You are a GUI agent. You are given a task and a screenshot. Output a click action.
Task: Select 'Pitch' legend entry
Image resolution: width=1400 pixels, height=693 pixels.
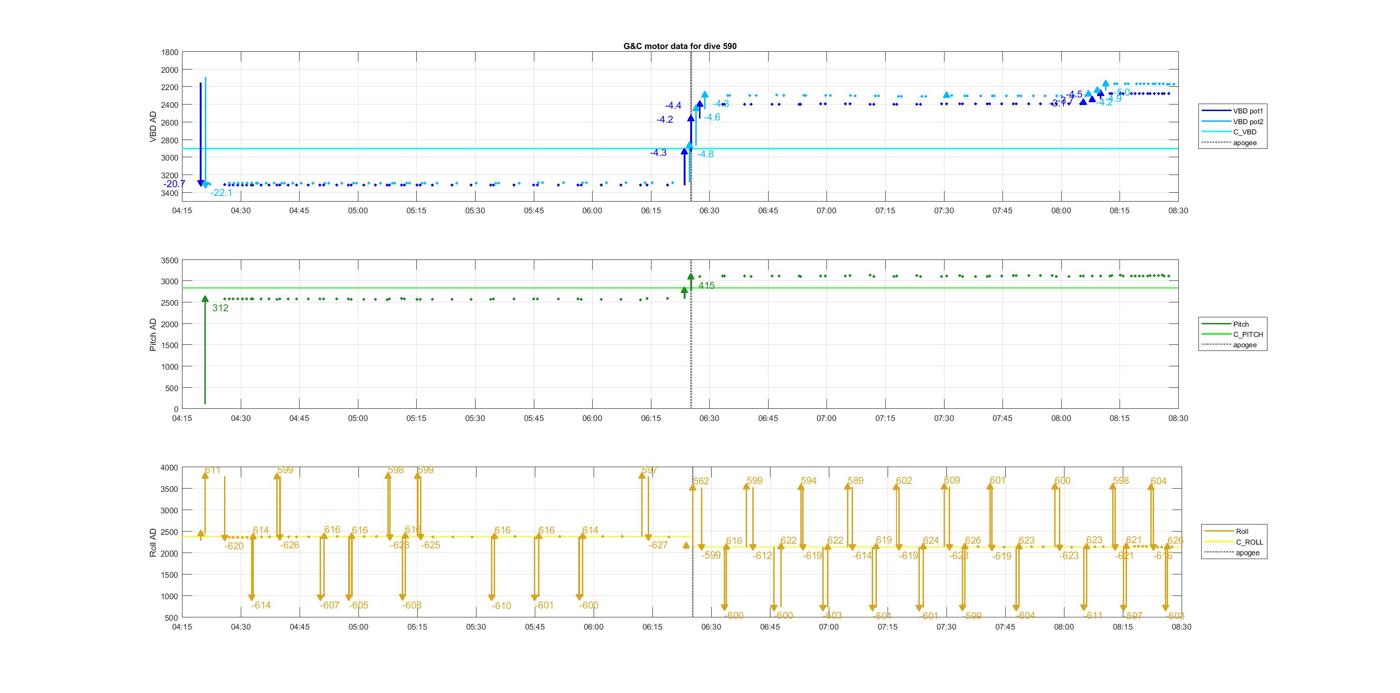tap(1241, 324)
